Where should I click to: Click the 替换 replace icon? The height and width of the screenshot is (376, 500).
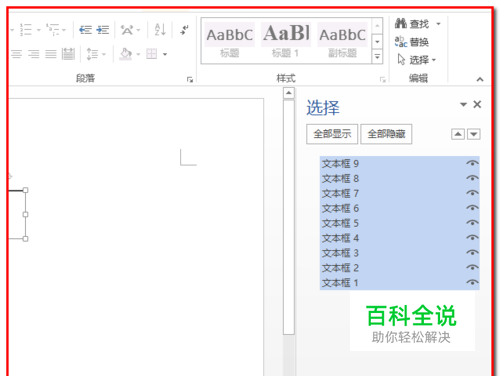401,42
